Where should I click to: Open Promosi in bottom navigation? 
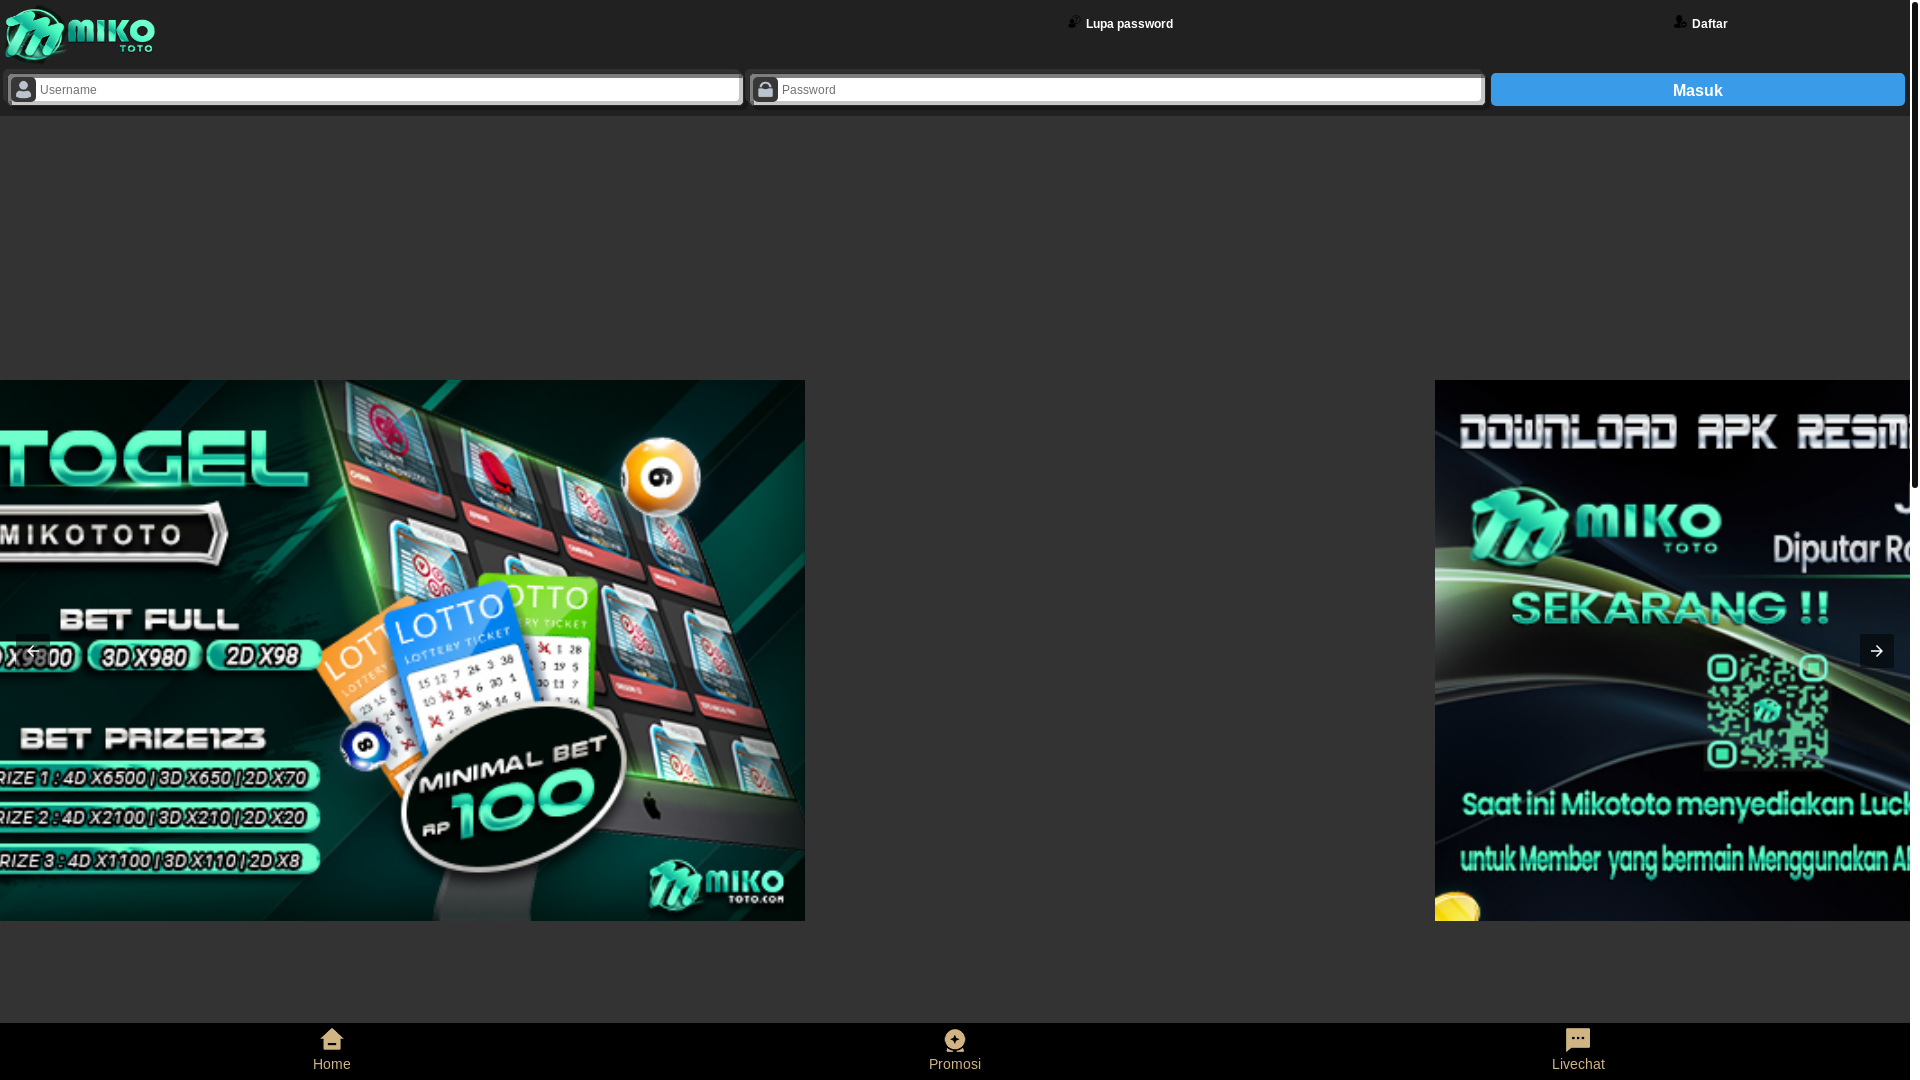click(955, 1051)
